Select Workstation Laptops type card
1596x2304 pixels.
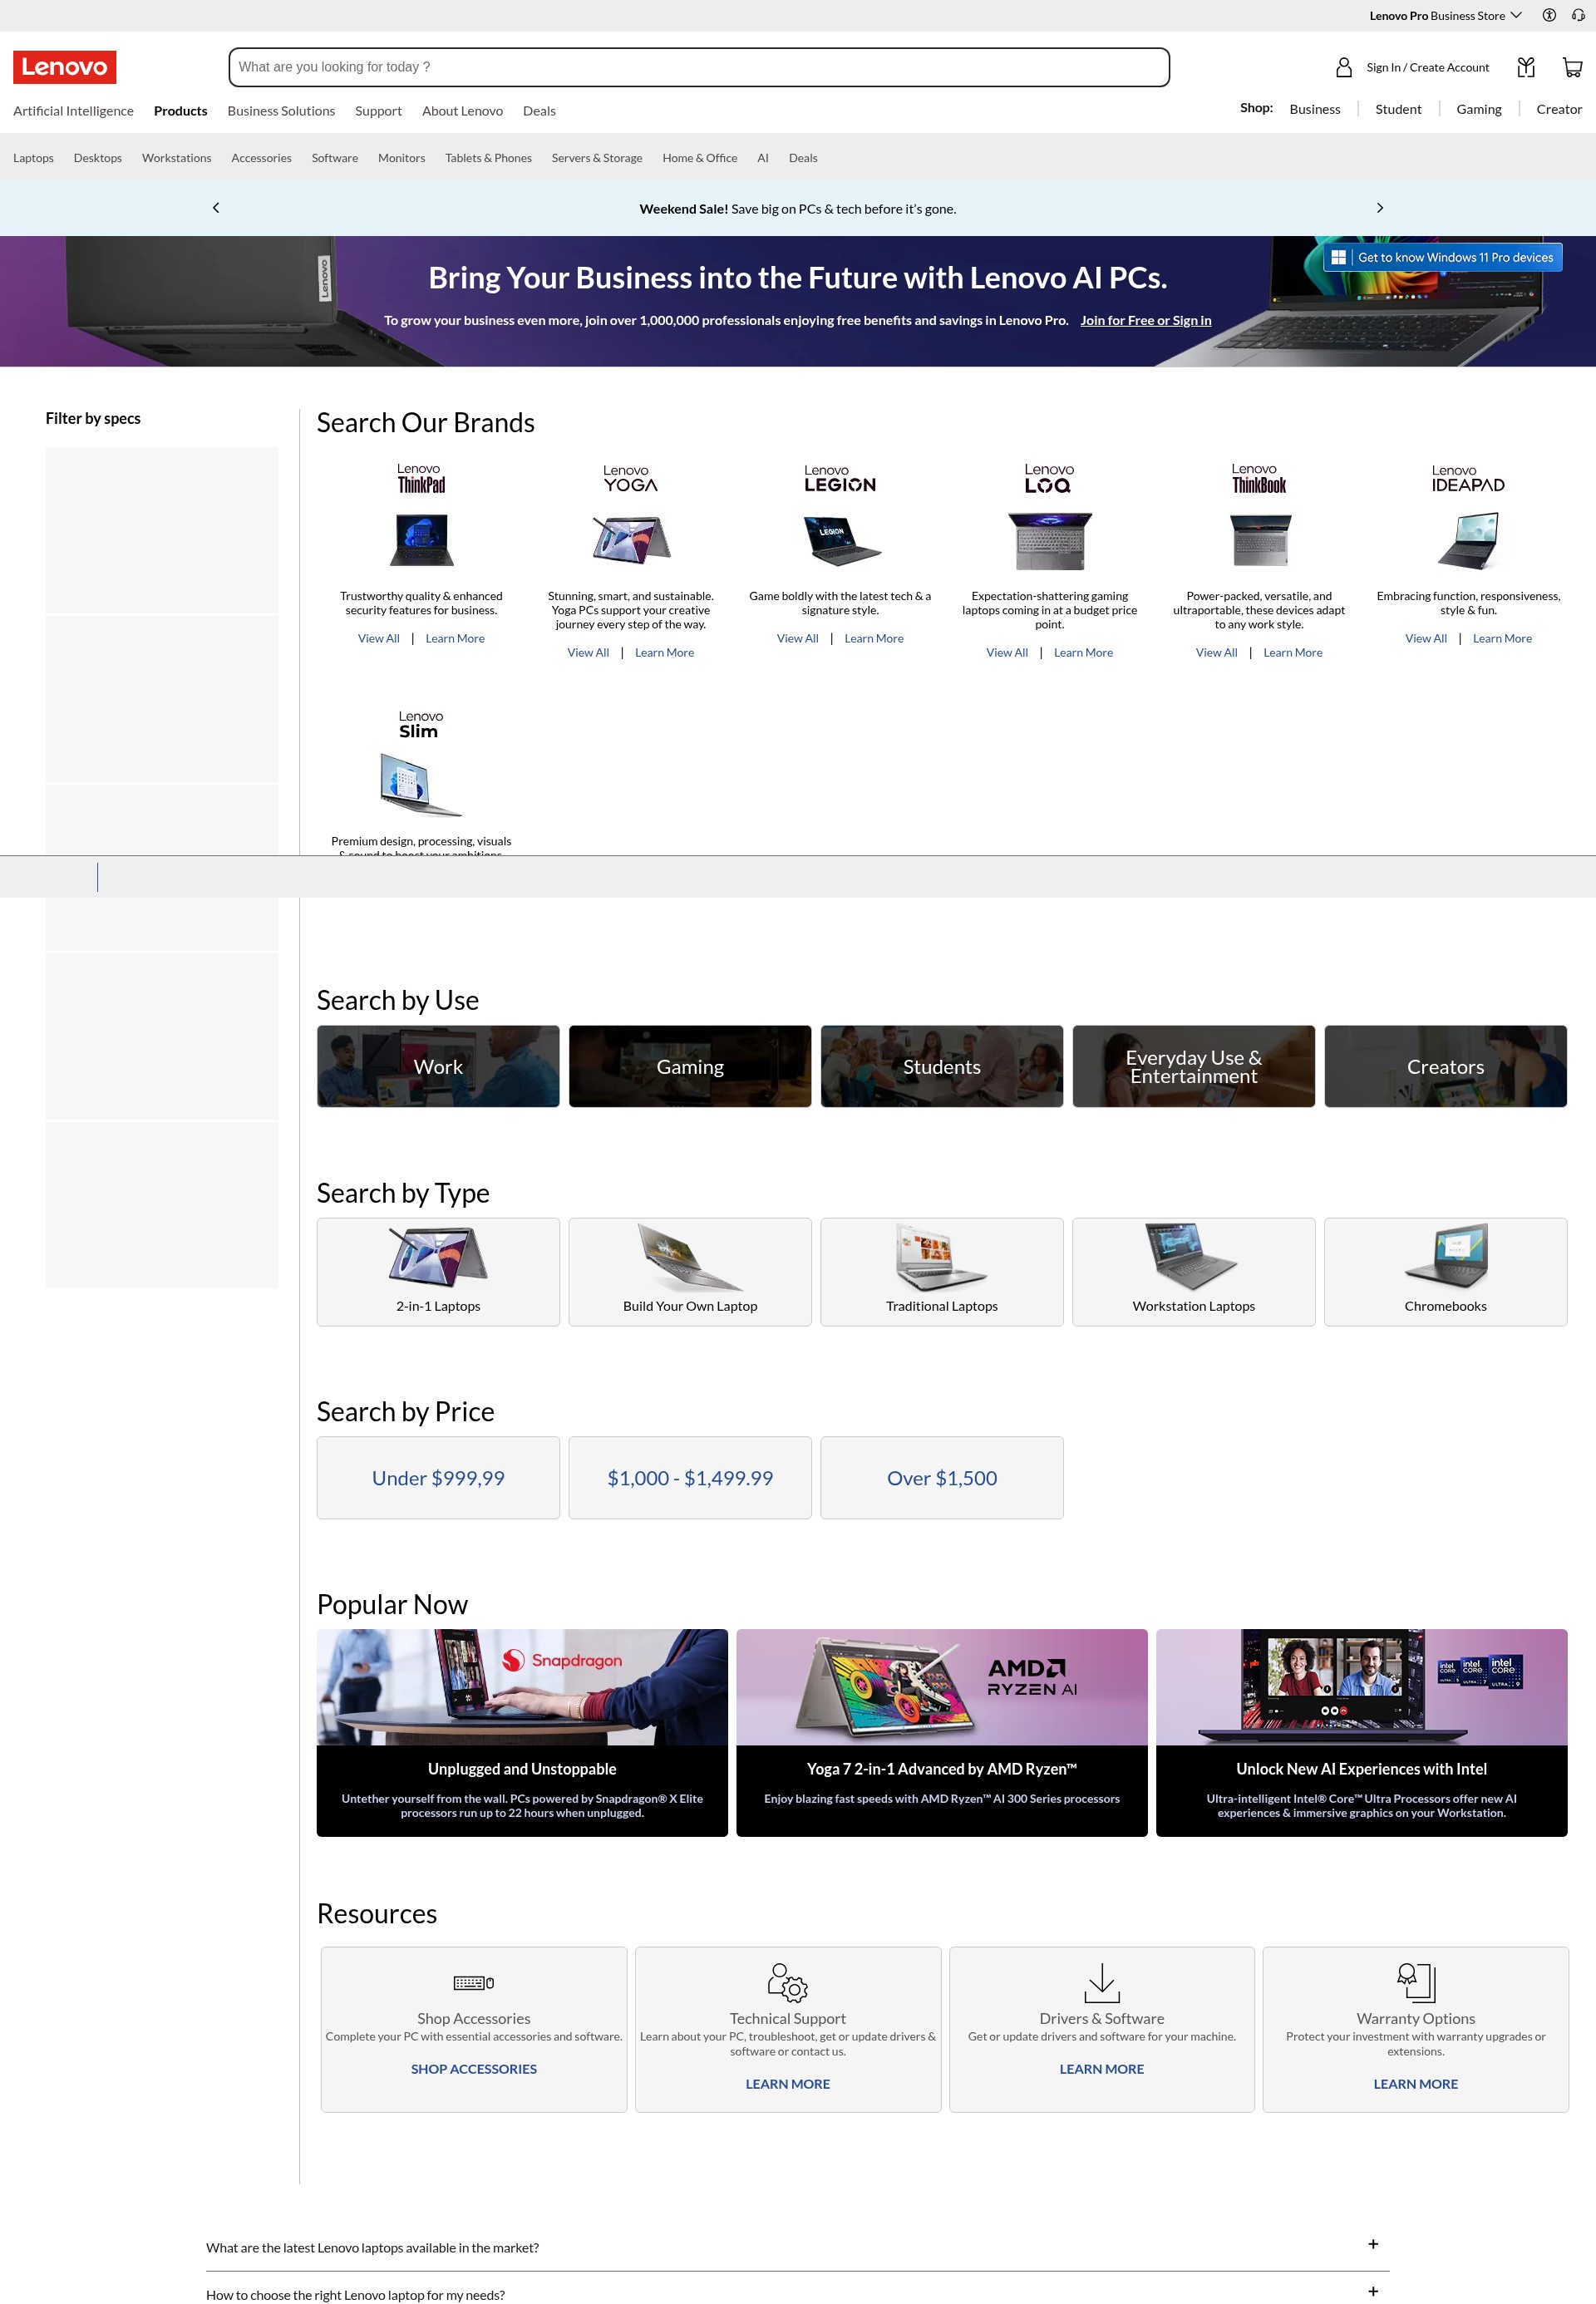1194,1272
